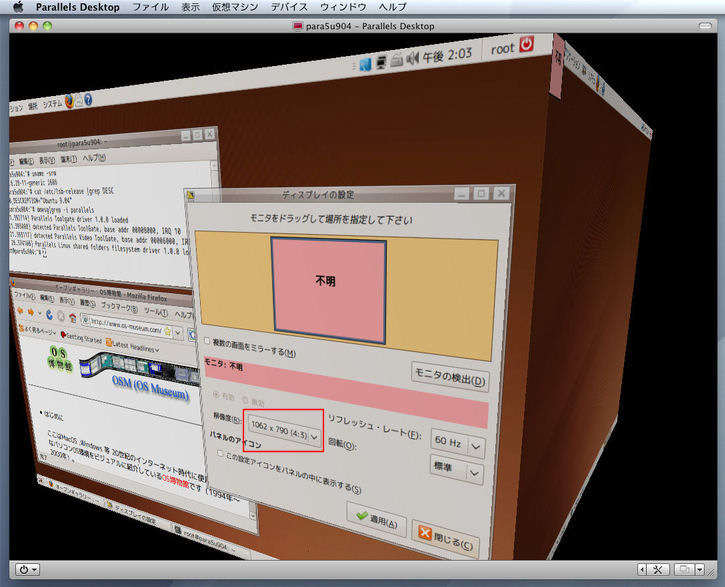Open Parallels configuration wrench icon

[x=657, y=569]
